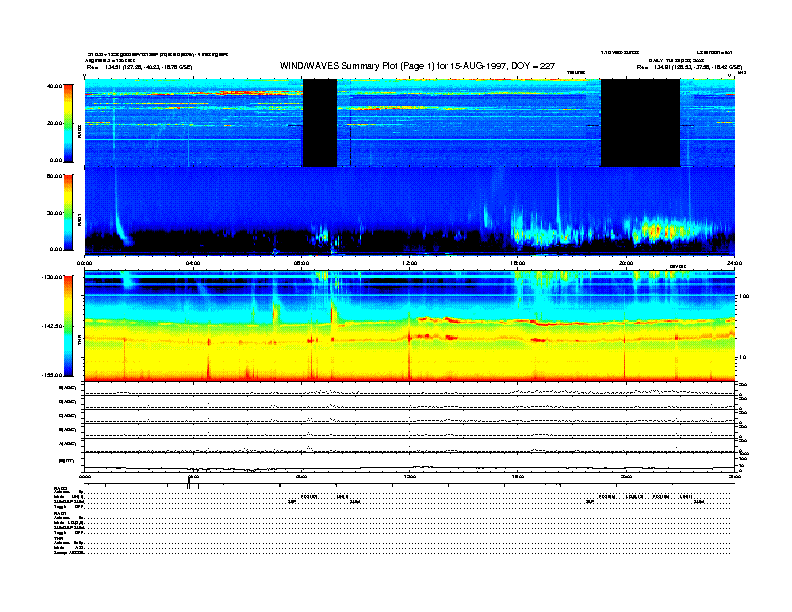Click the -142.50 label on TNR scale
The width and height of the screenshot is (792, 612).
click(53, 326)
